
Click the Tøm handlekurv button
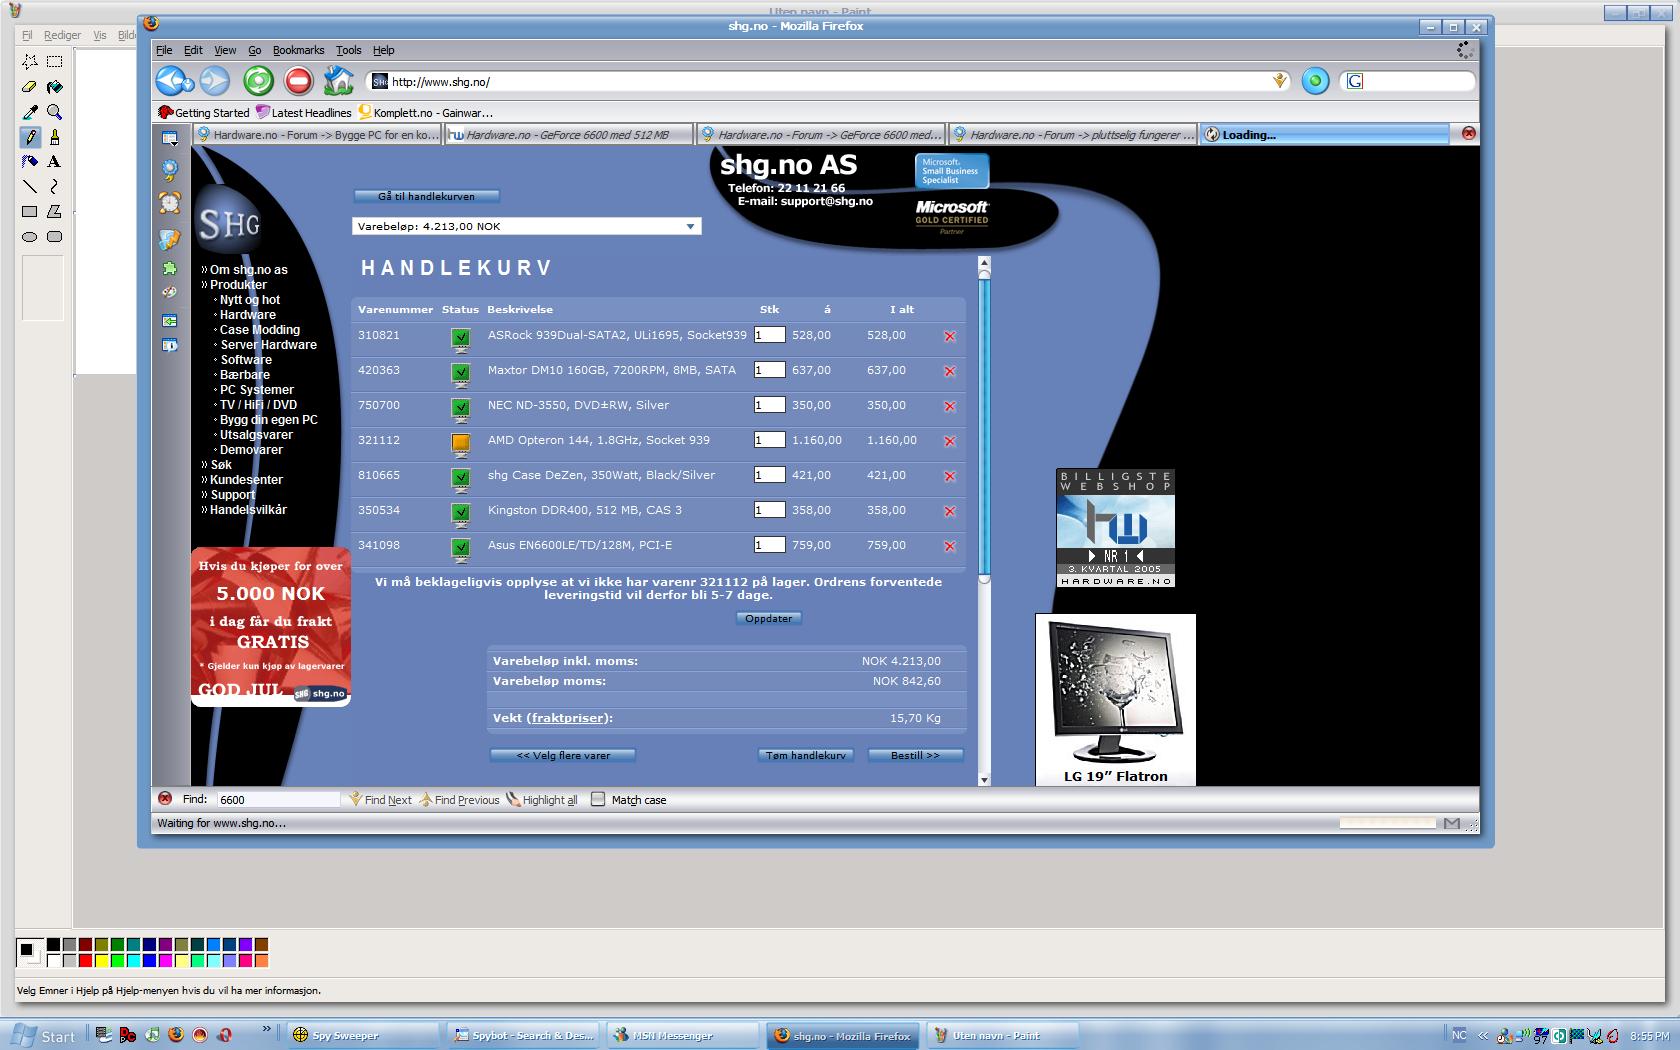tap(805, 755)
